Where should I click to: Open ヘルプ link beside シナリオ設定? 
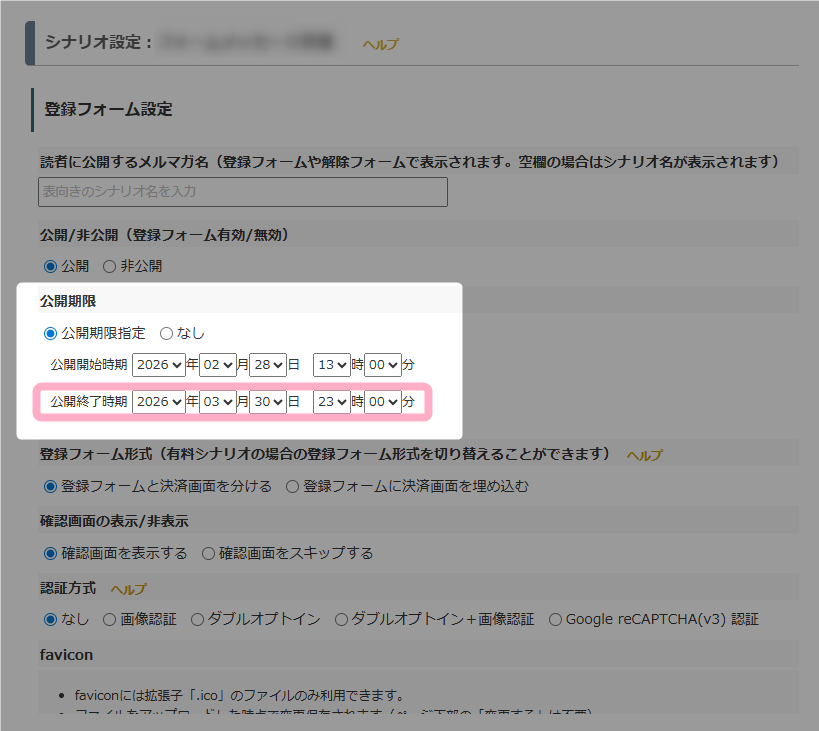coord(380,44)
